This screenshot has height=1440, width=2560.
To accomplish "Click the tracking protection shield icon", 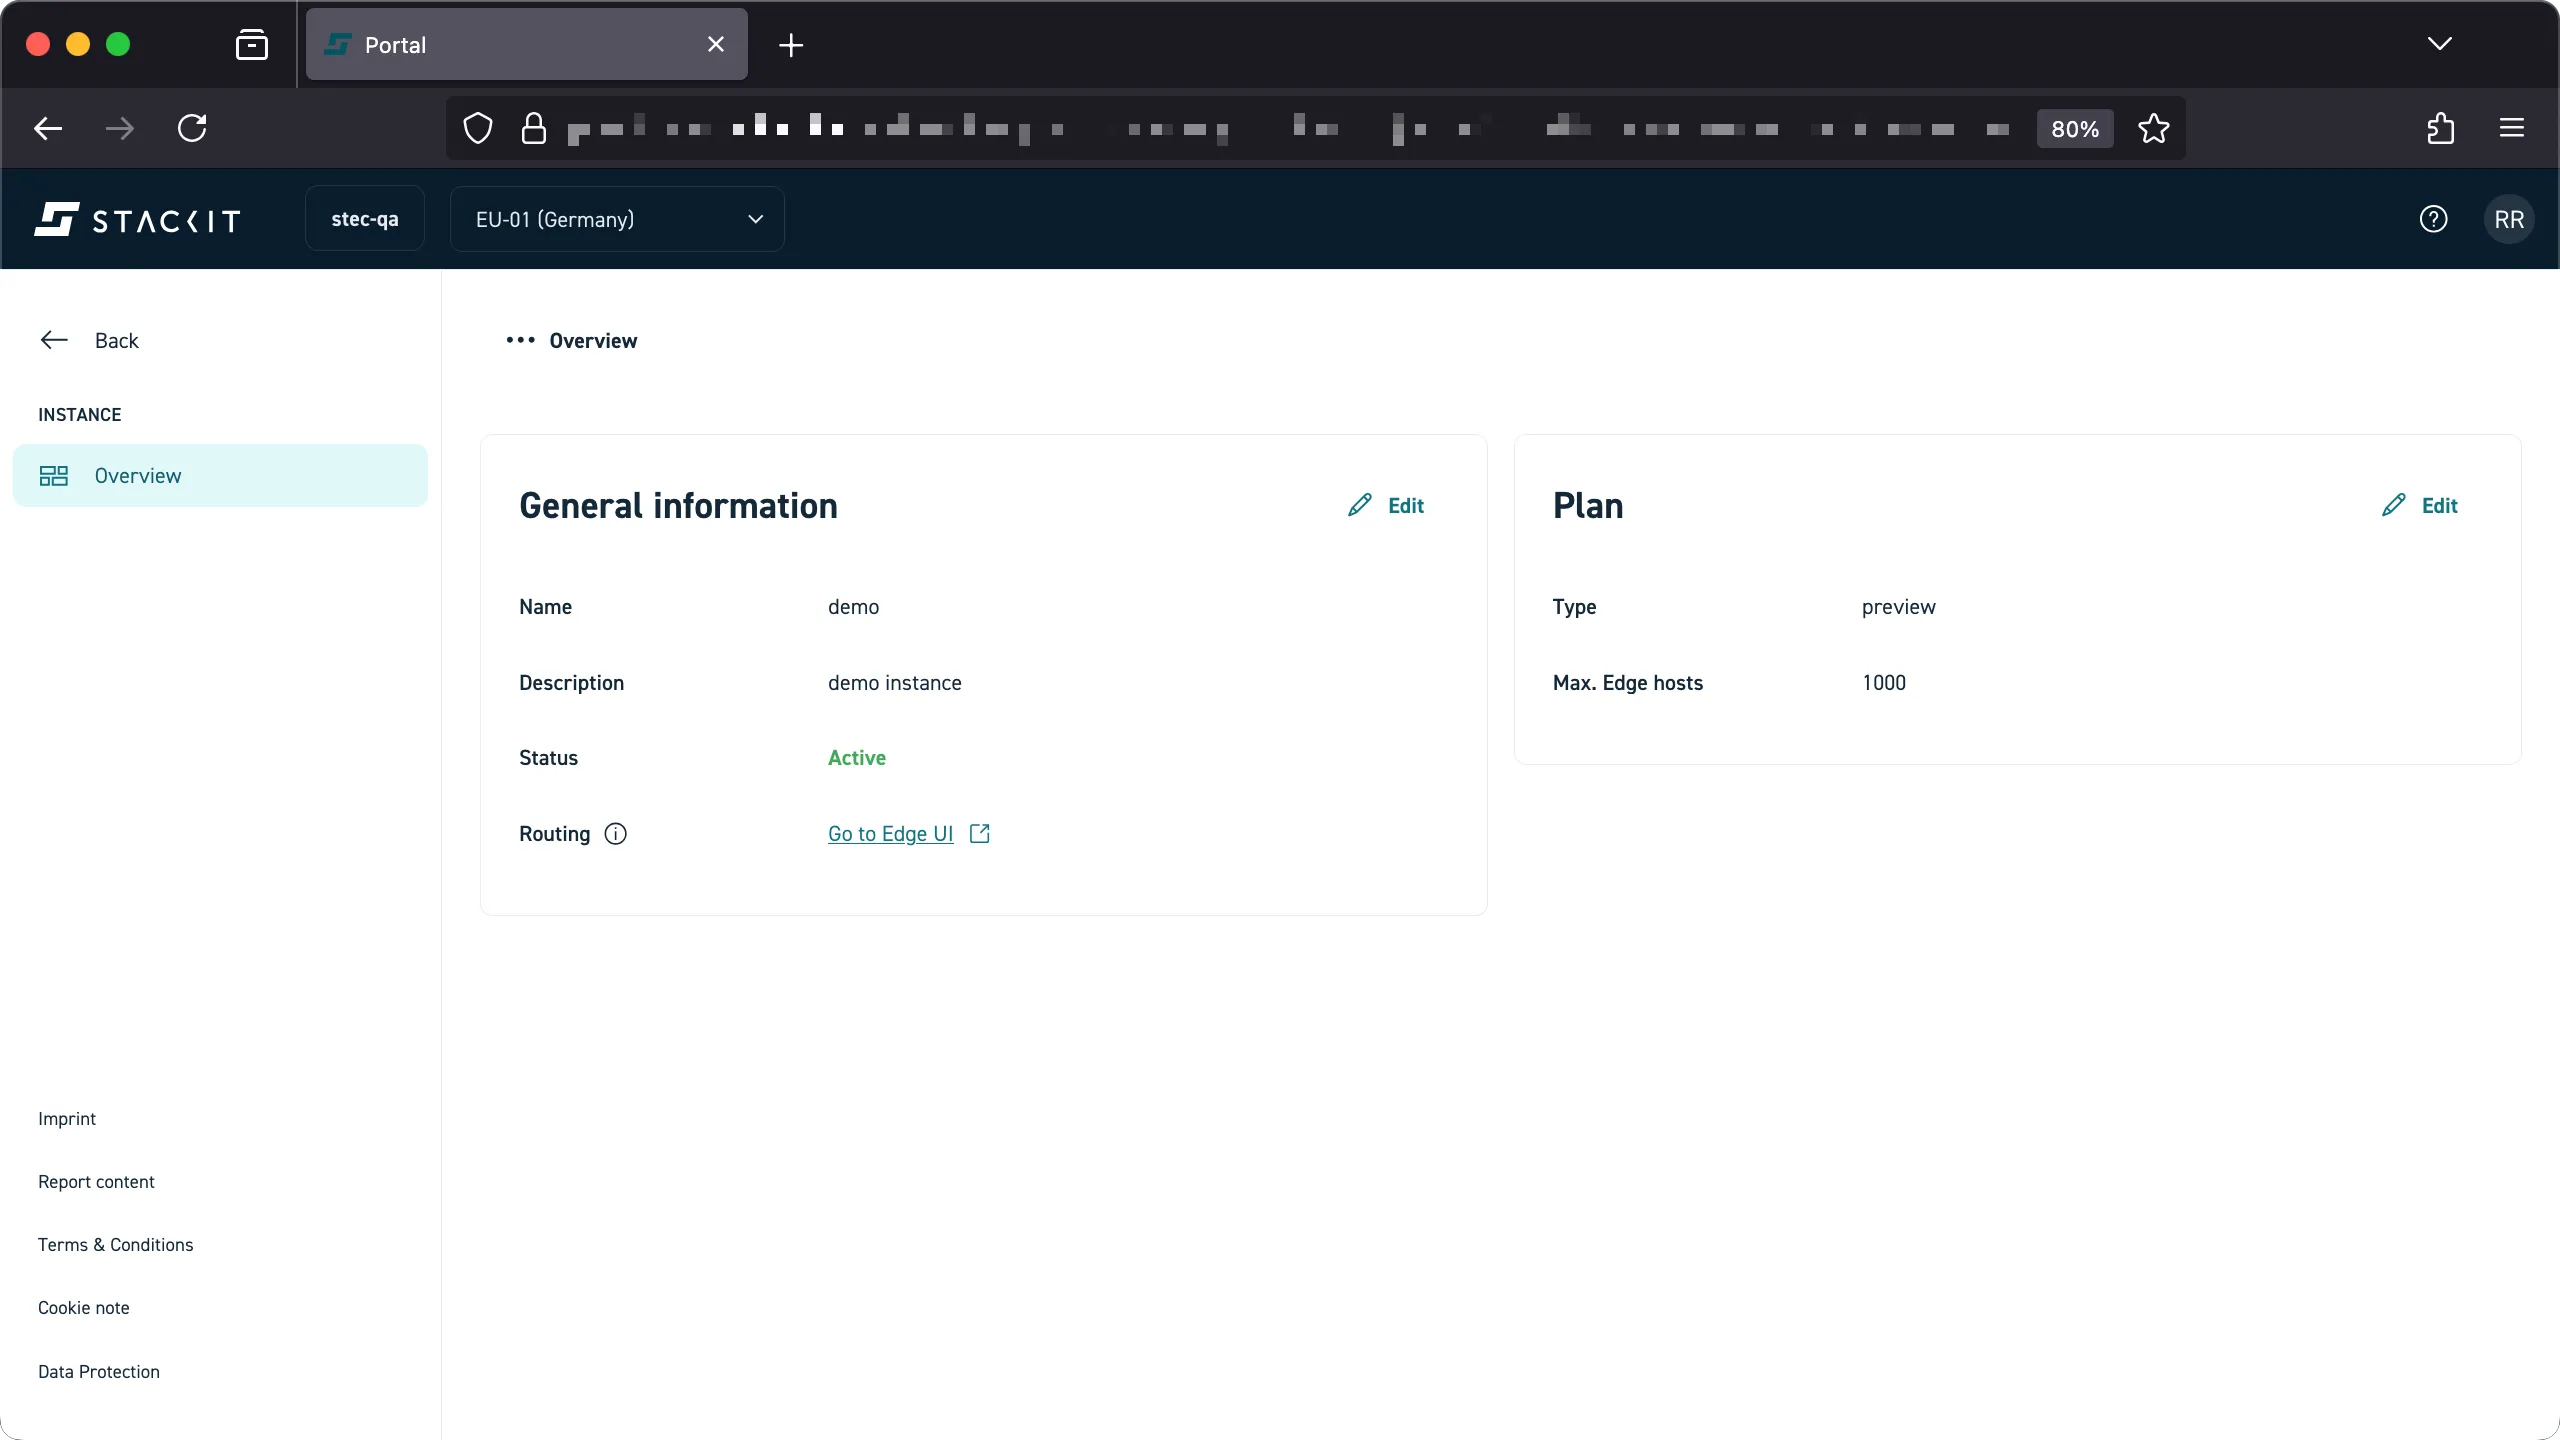I will coord(477,128).
